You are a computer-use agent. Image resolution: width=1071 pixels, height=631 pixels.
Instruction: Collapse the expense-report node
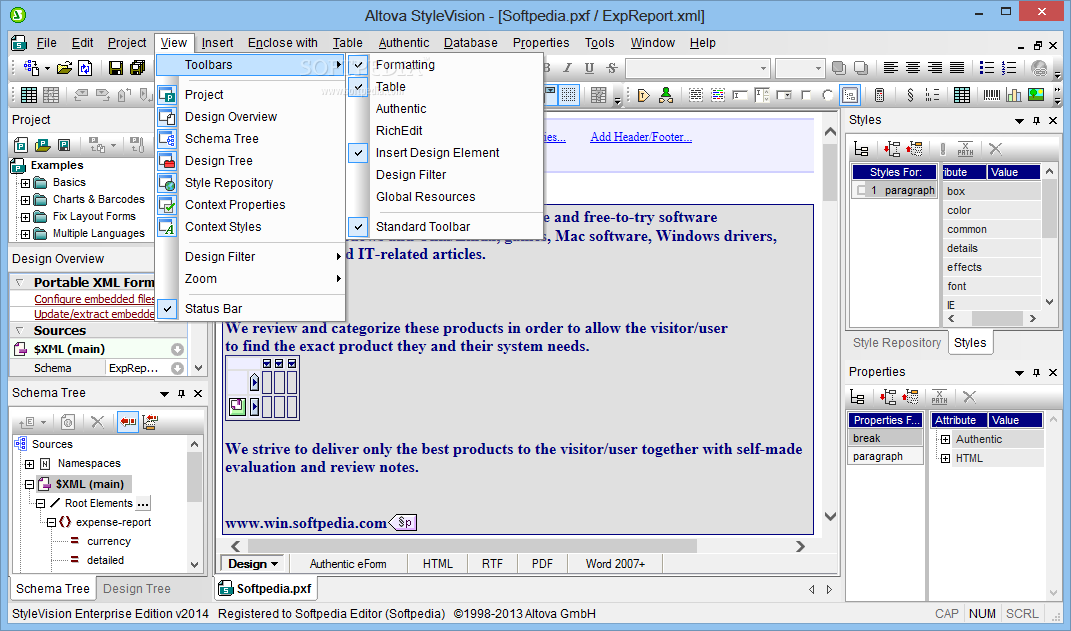[51, 523]
